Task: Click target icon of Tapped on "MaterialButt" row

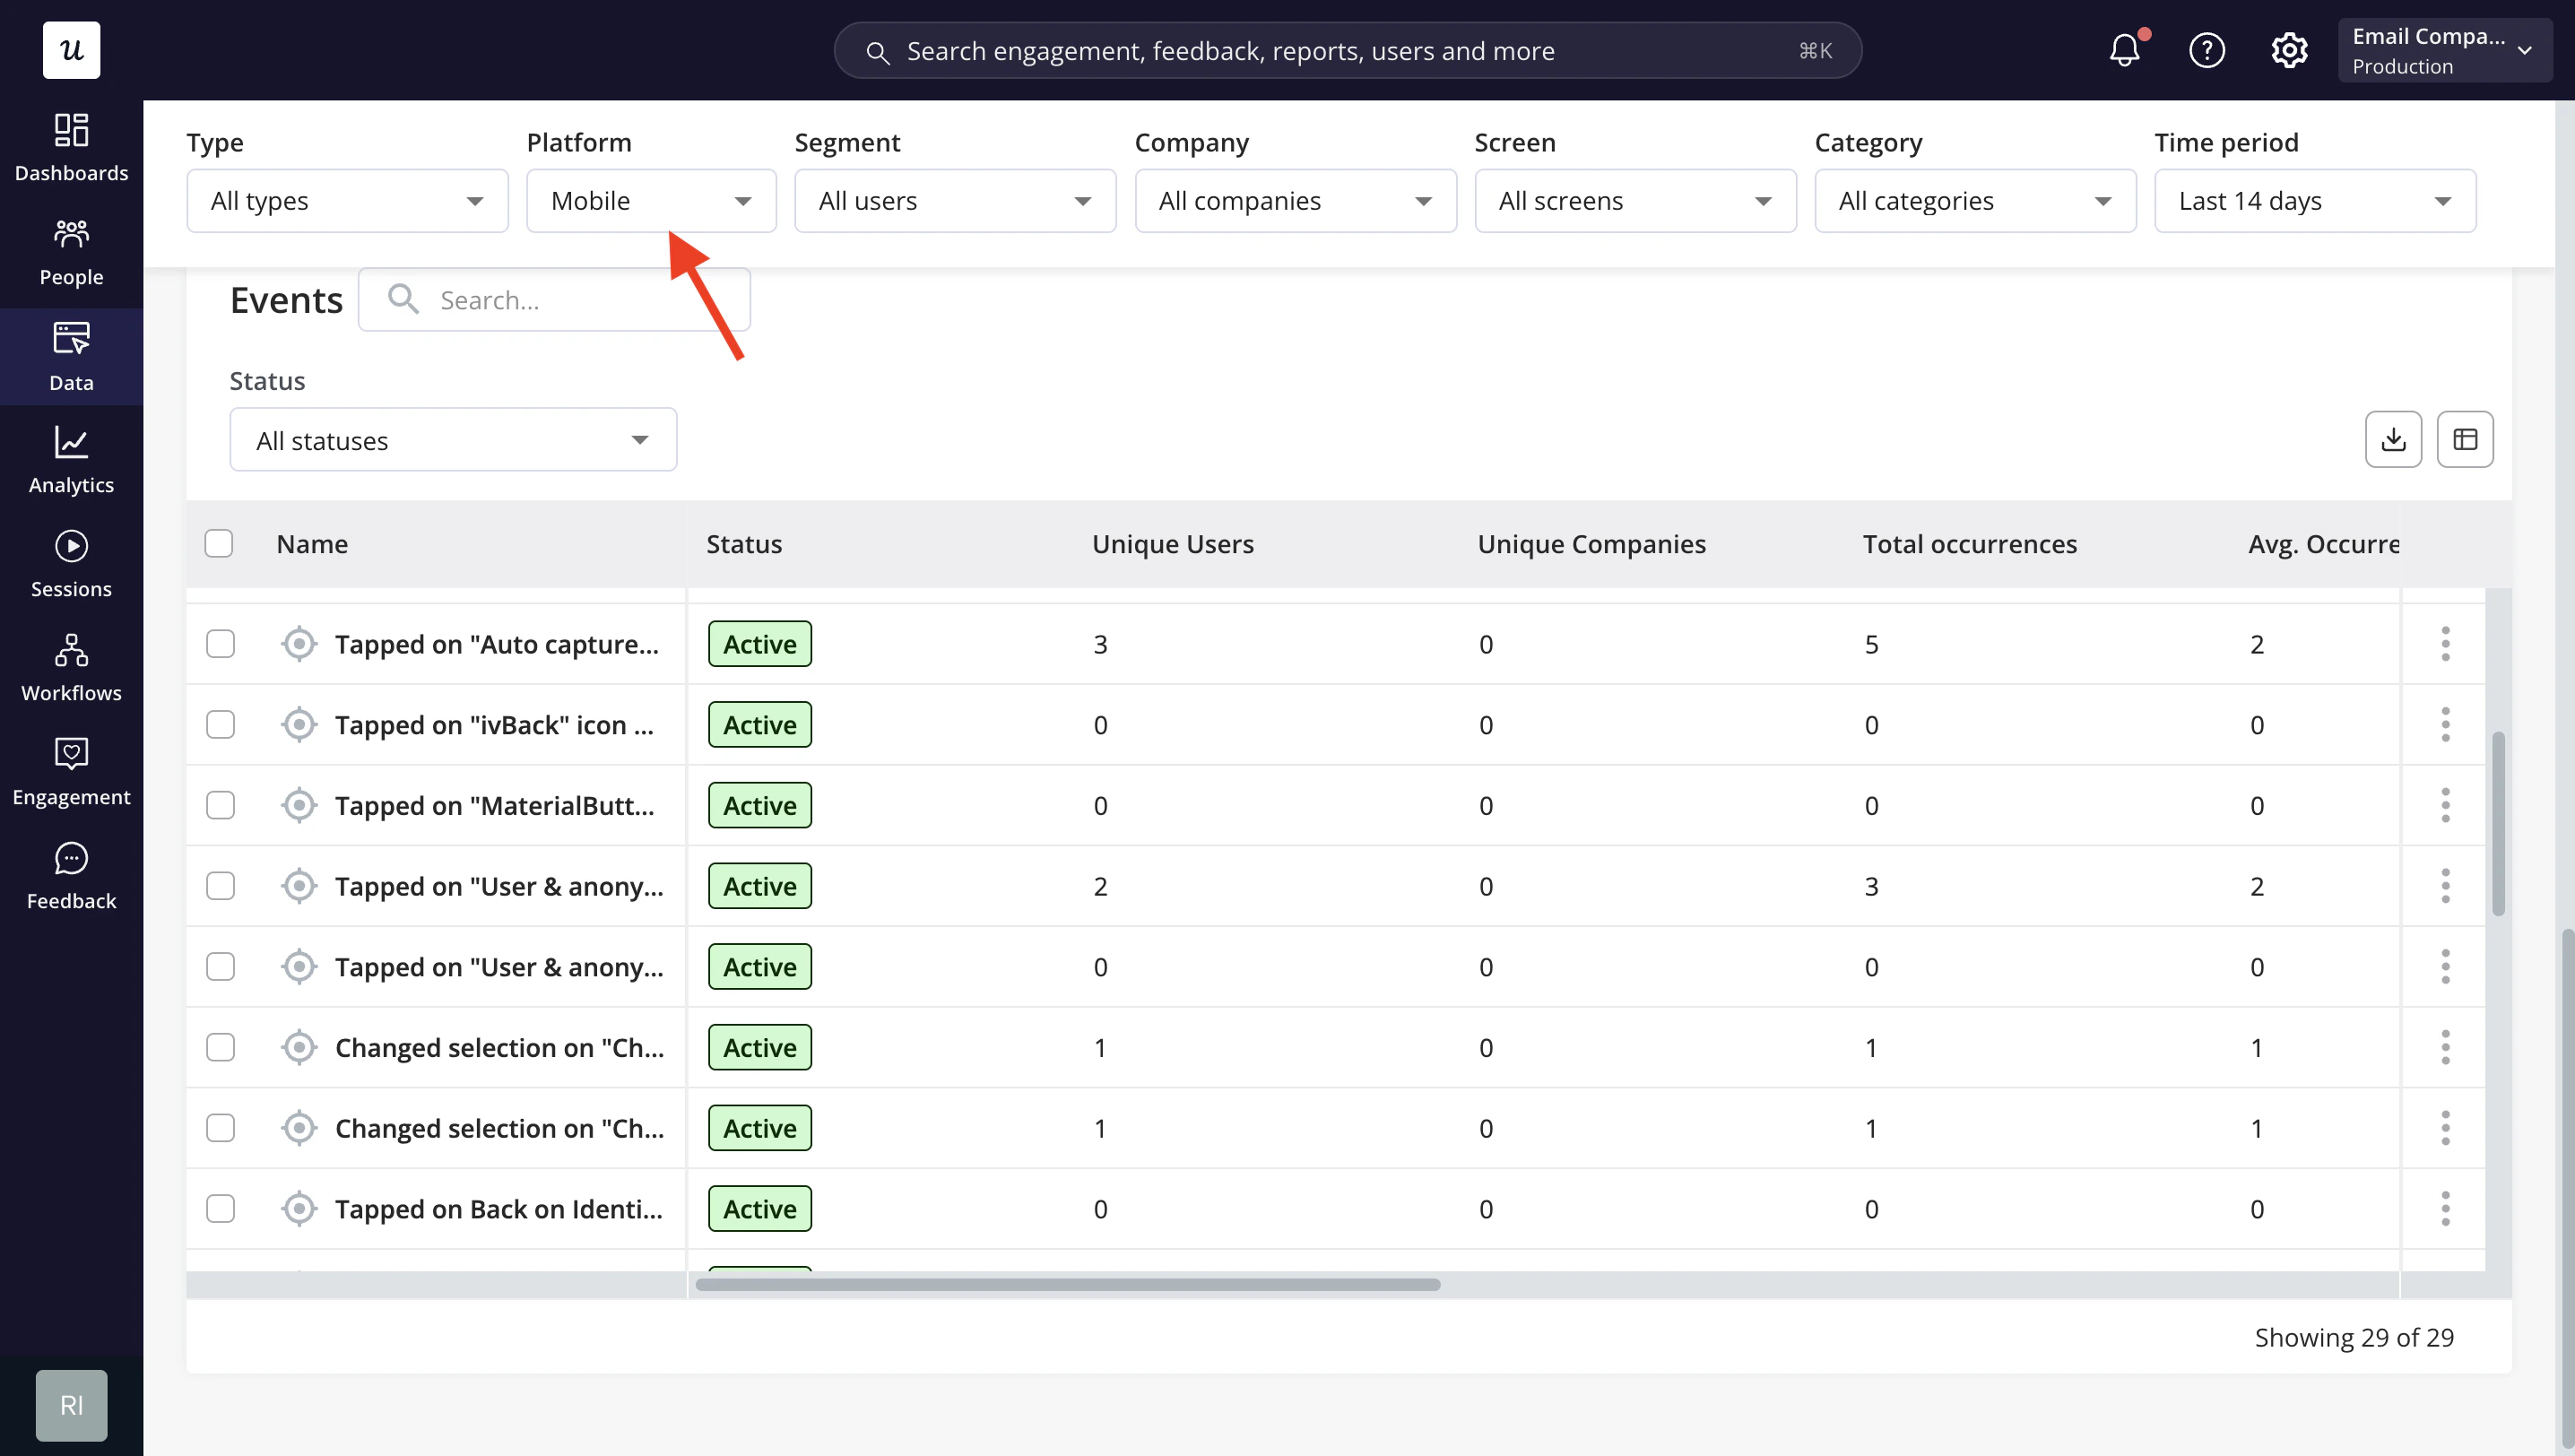Action: click(x=299, y=805)
